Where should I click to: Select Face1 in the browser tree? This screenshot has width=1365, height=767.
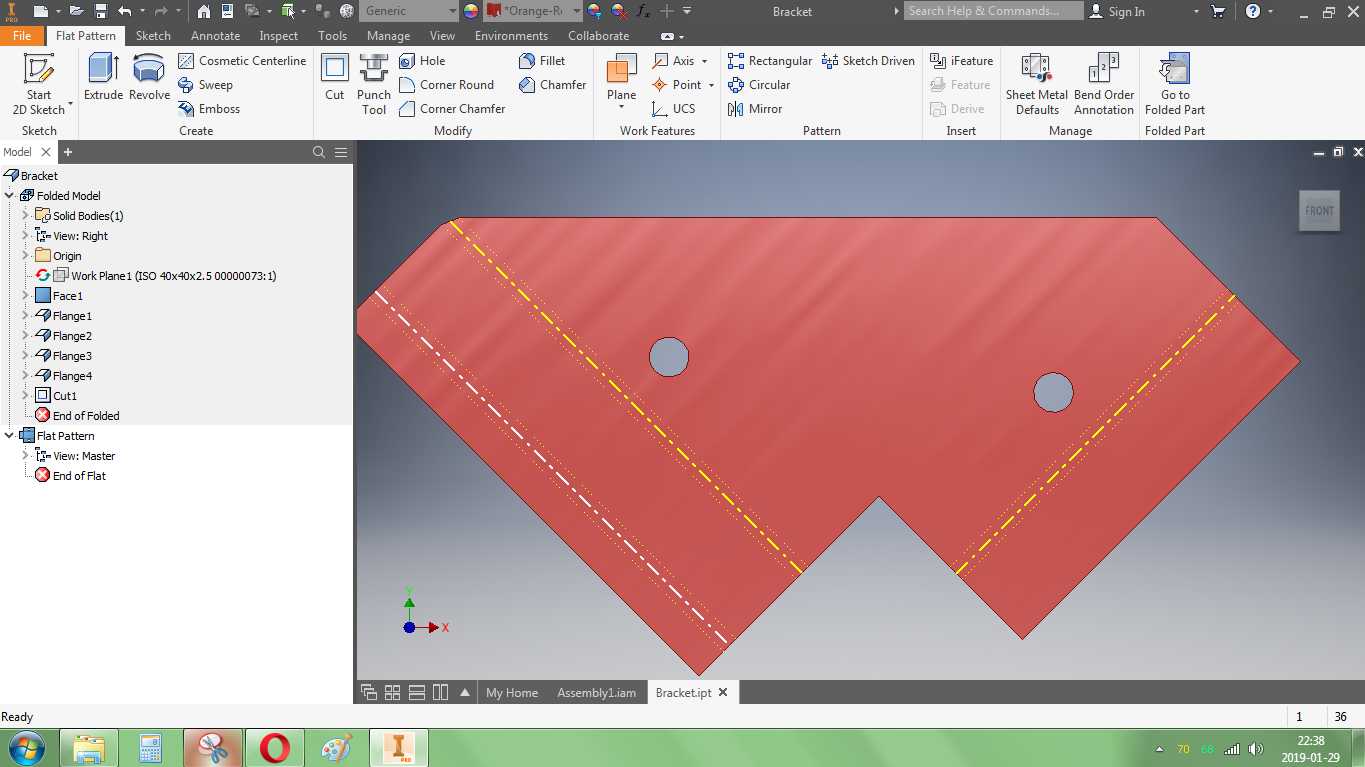point(59,296)
